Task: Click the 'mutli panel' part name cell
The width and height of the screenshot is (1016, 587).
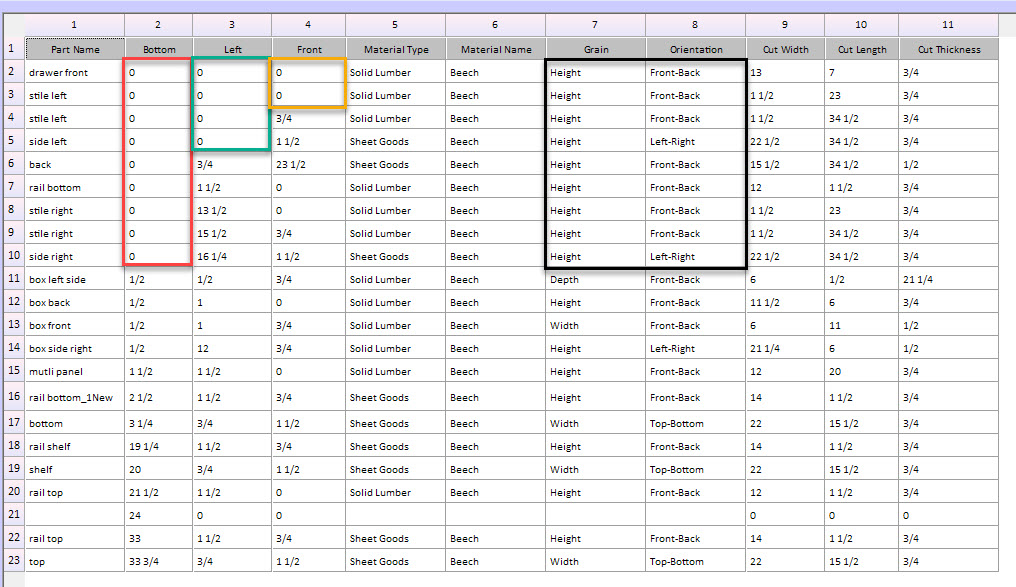Action: pos(75,371)
